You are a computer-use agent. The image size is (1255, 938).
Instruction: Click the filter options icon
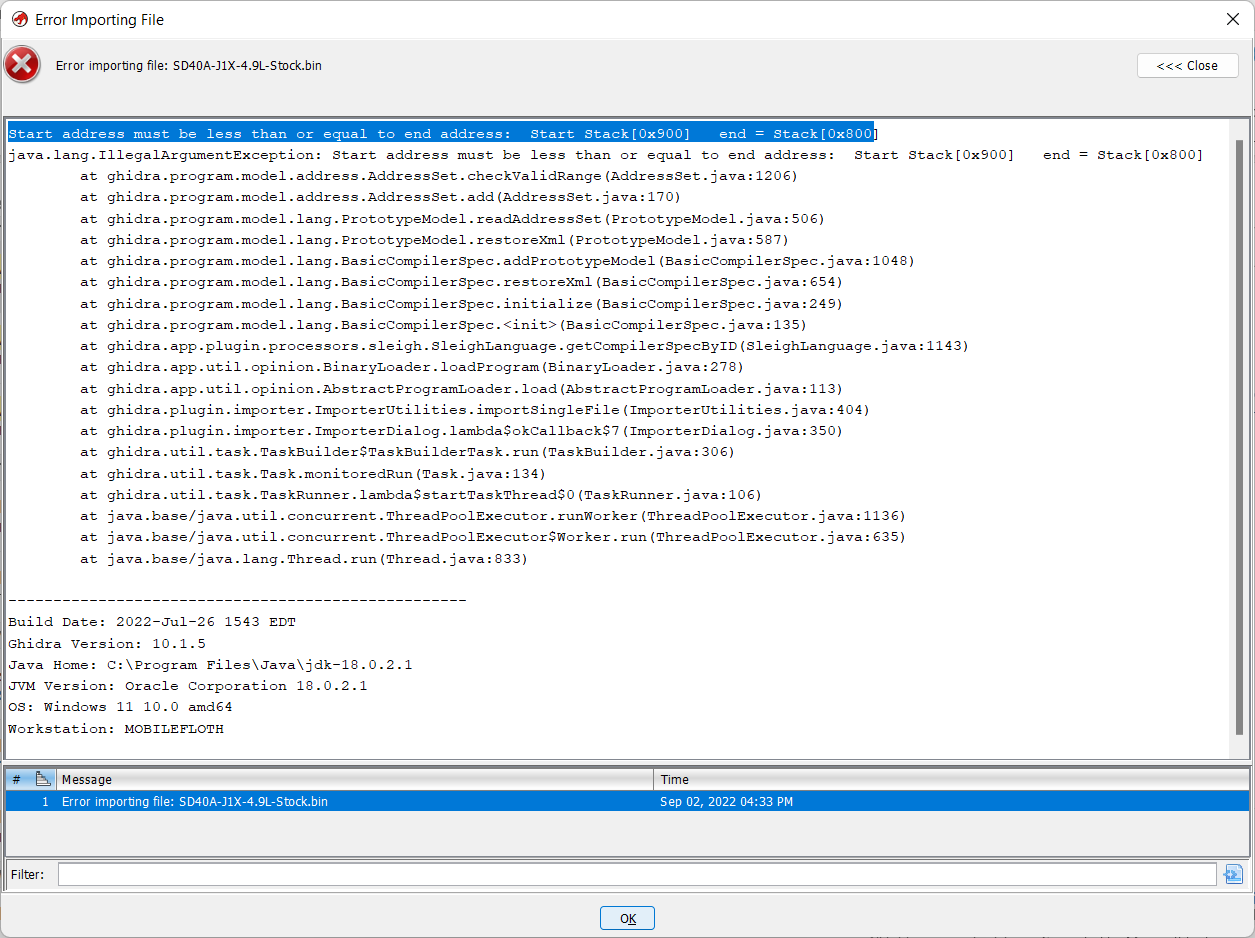click(1234, 874)
